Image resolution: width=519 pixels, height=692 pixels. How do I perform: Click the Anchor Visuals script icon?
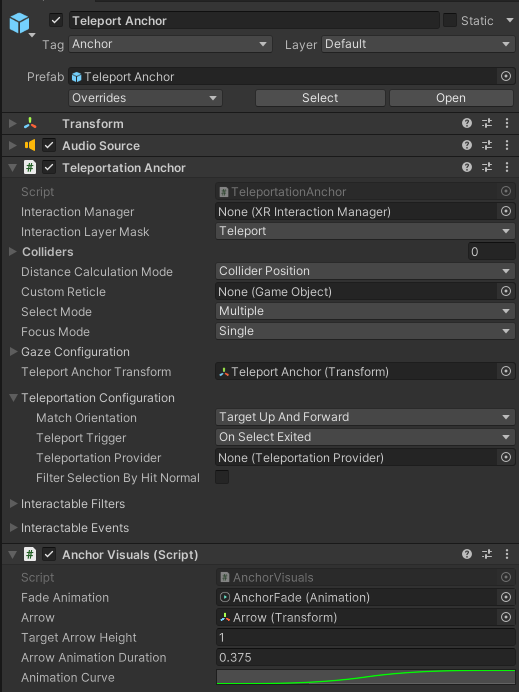pyautogui.click(x=30, y=554)
